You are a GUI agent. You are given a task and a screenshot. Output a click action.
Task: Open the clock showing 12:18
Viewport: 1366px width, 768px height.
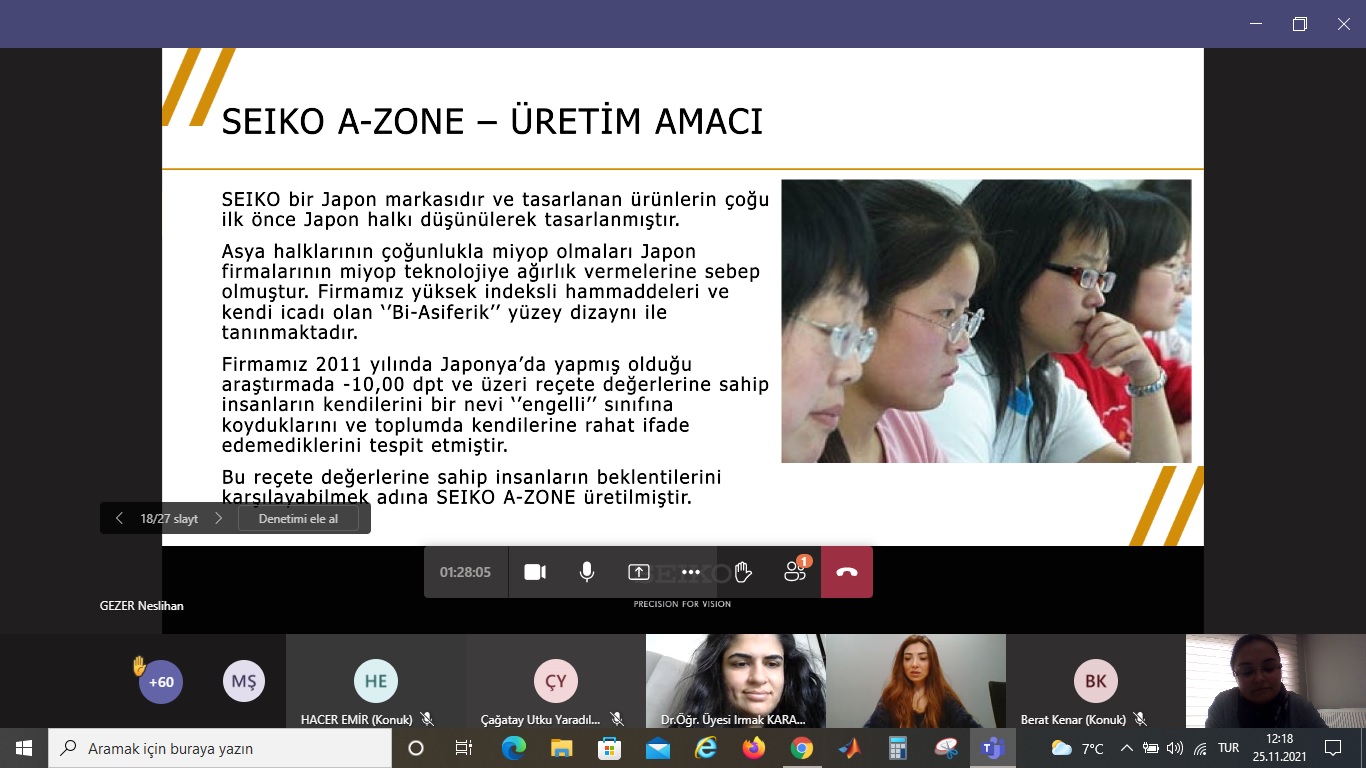(1279, 748)
